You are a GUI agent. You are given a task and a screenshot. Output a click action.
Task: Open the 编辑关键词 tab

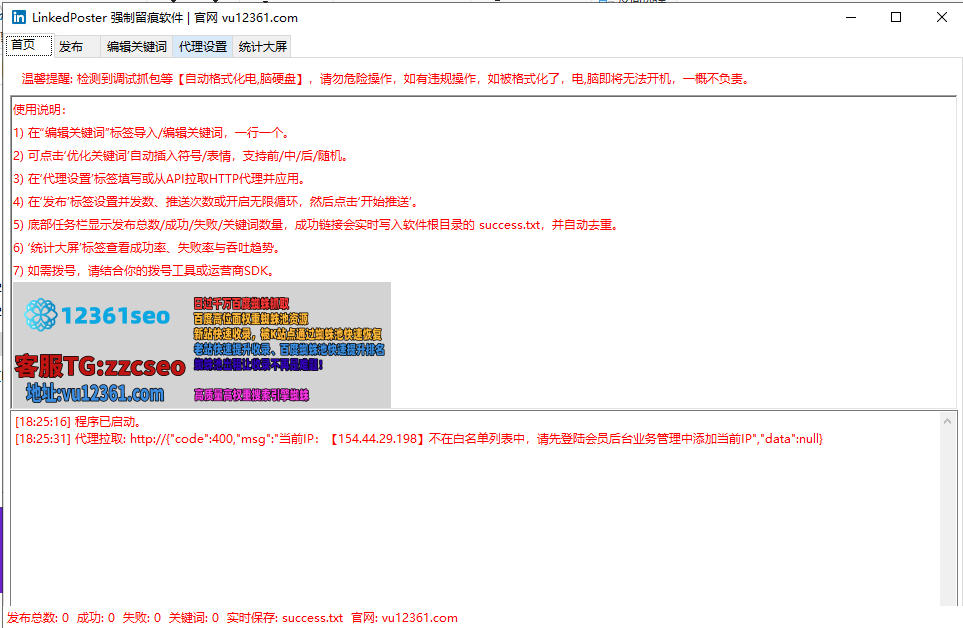pyautogui.click(x=135, y=45)
